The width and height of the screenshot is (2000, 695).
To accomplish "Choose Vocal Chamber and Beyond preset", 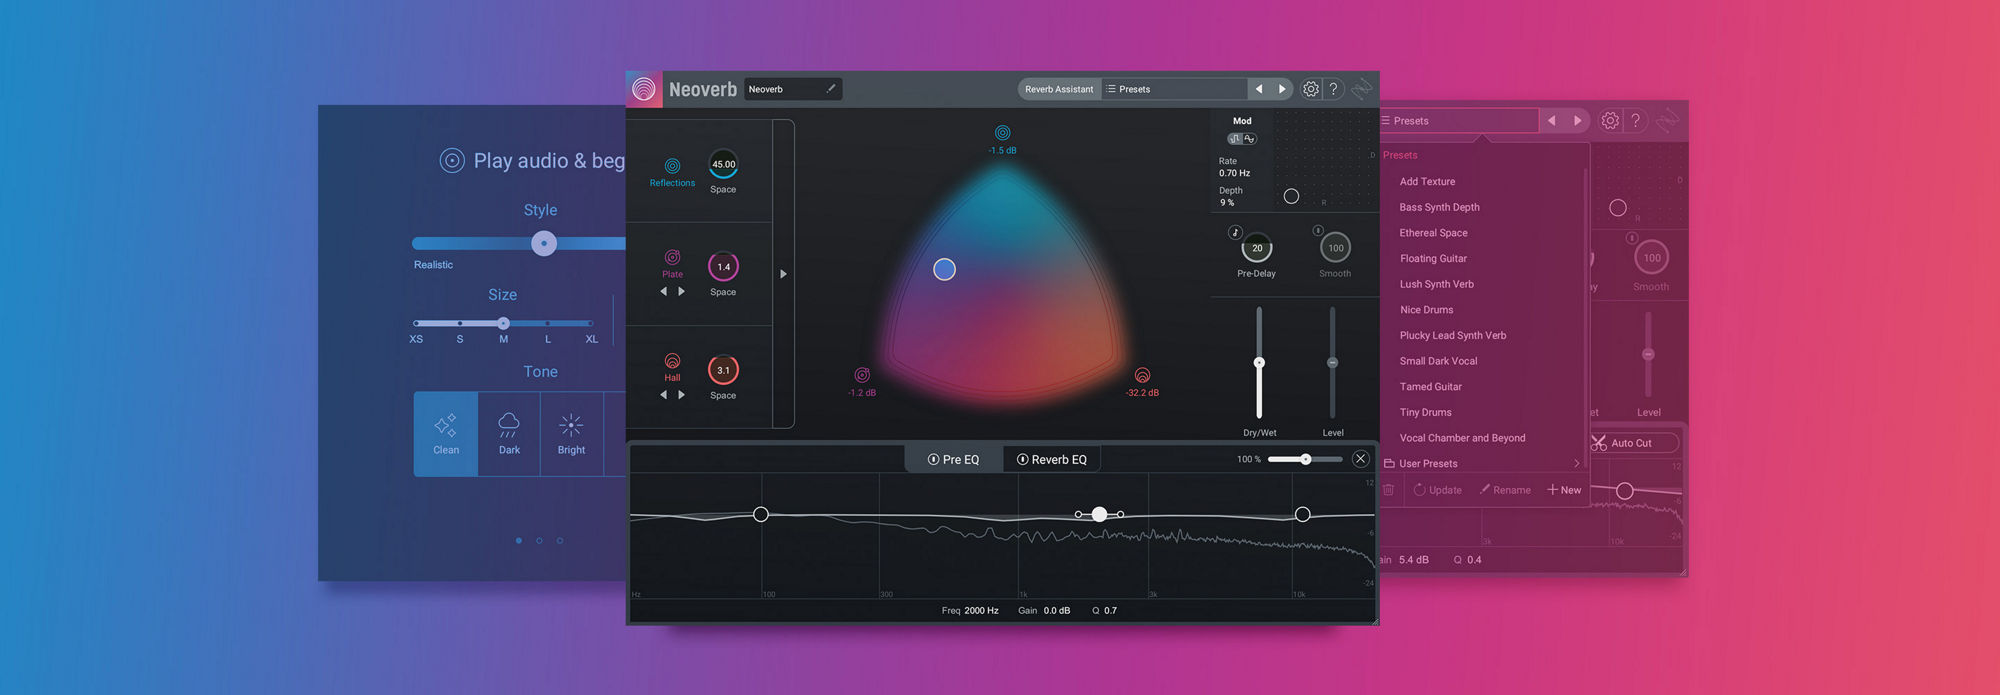I will (x=1462, y=438).
